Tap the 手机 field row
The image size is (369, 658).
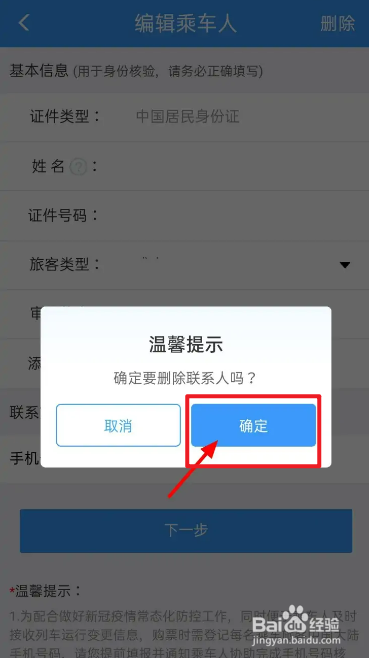tap(20, 458)
